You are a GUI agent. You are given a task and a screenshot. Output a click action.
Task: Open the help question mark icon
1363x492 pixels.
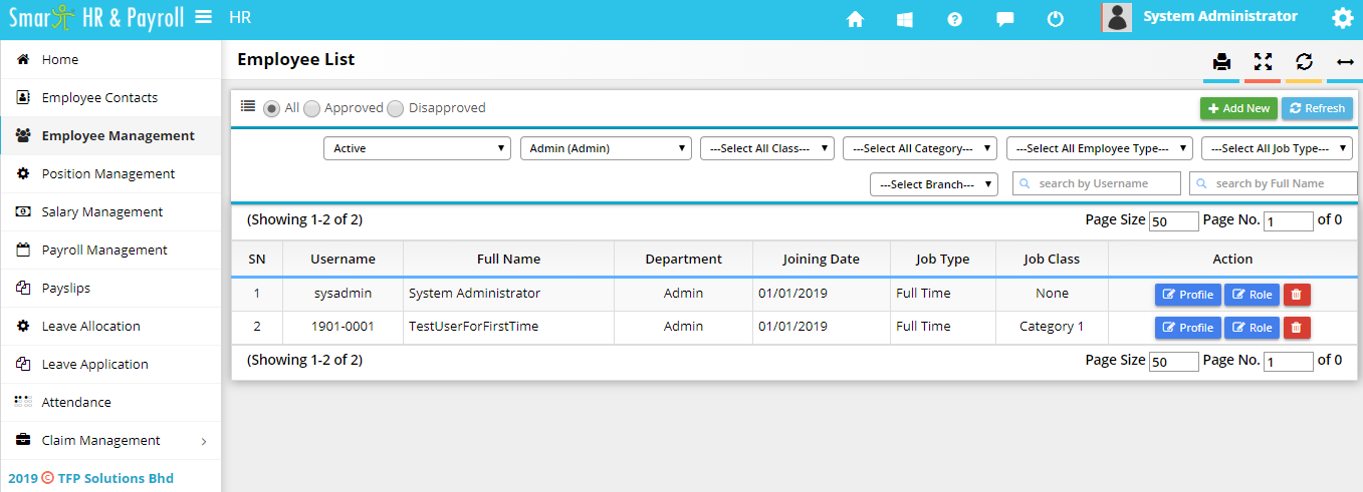coord(955,19)
